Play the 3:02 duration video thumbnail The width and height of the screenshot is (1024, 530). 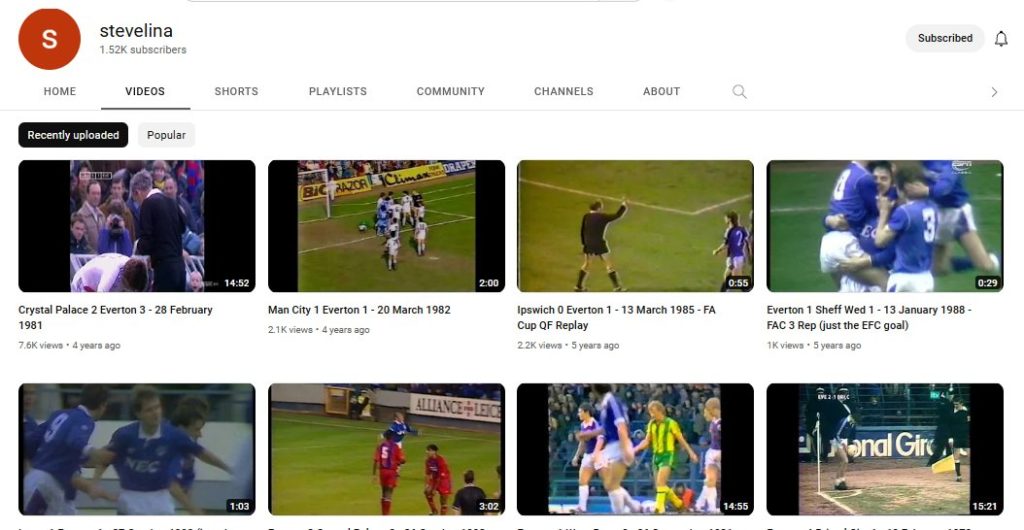click(x=386, y=448)
